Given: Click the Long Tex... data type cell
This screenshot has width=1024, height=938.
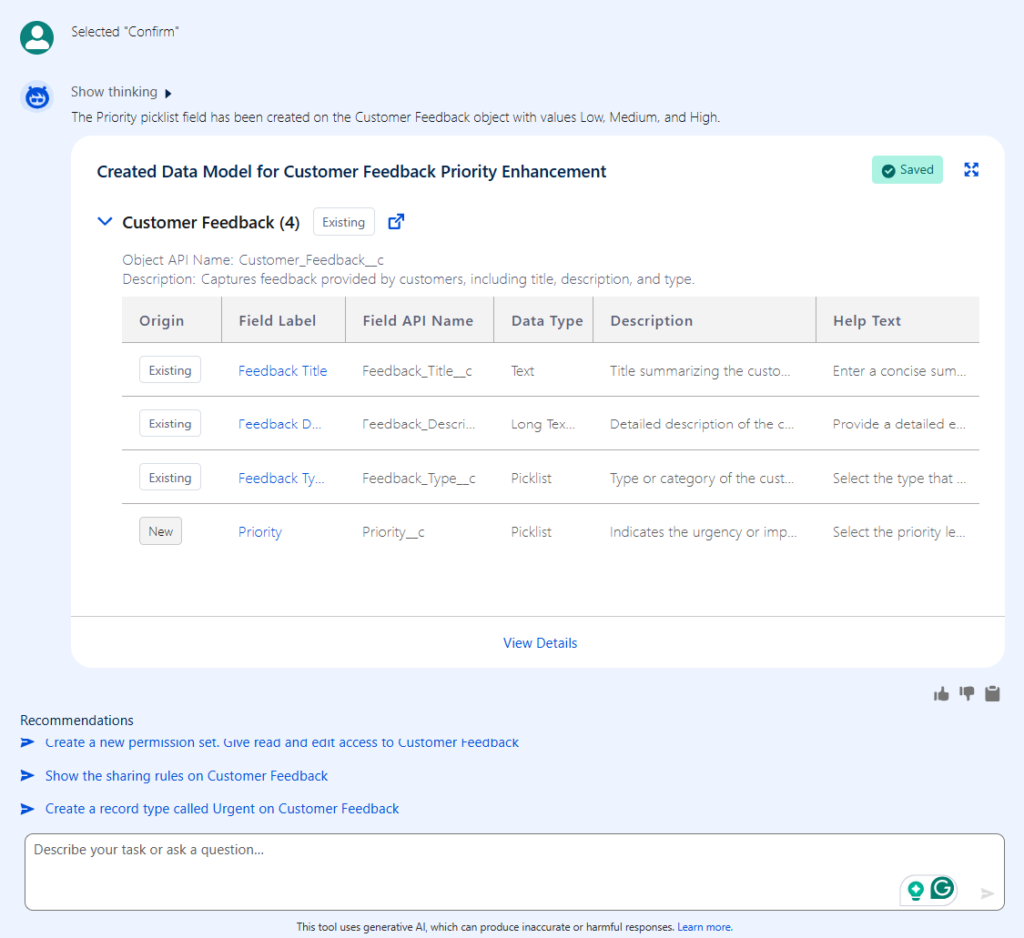Looking at the screenshot, I should click(543, 425).
